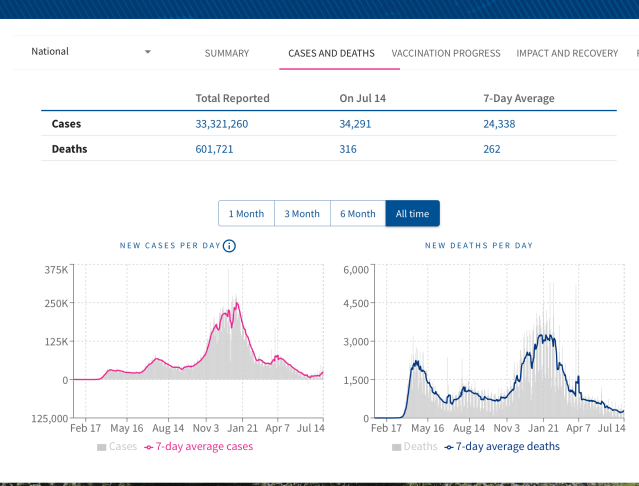Toggle the gray Deaths legend item

(x=414, y=446)
